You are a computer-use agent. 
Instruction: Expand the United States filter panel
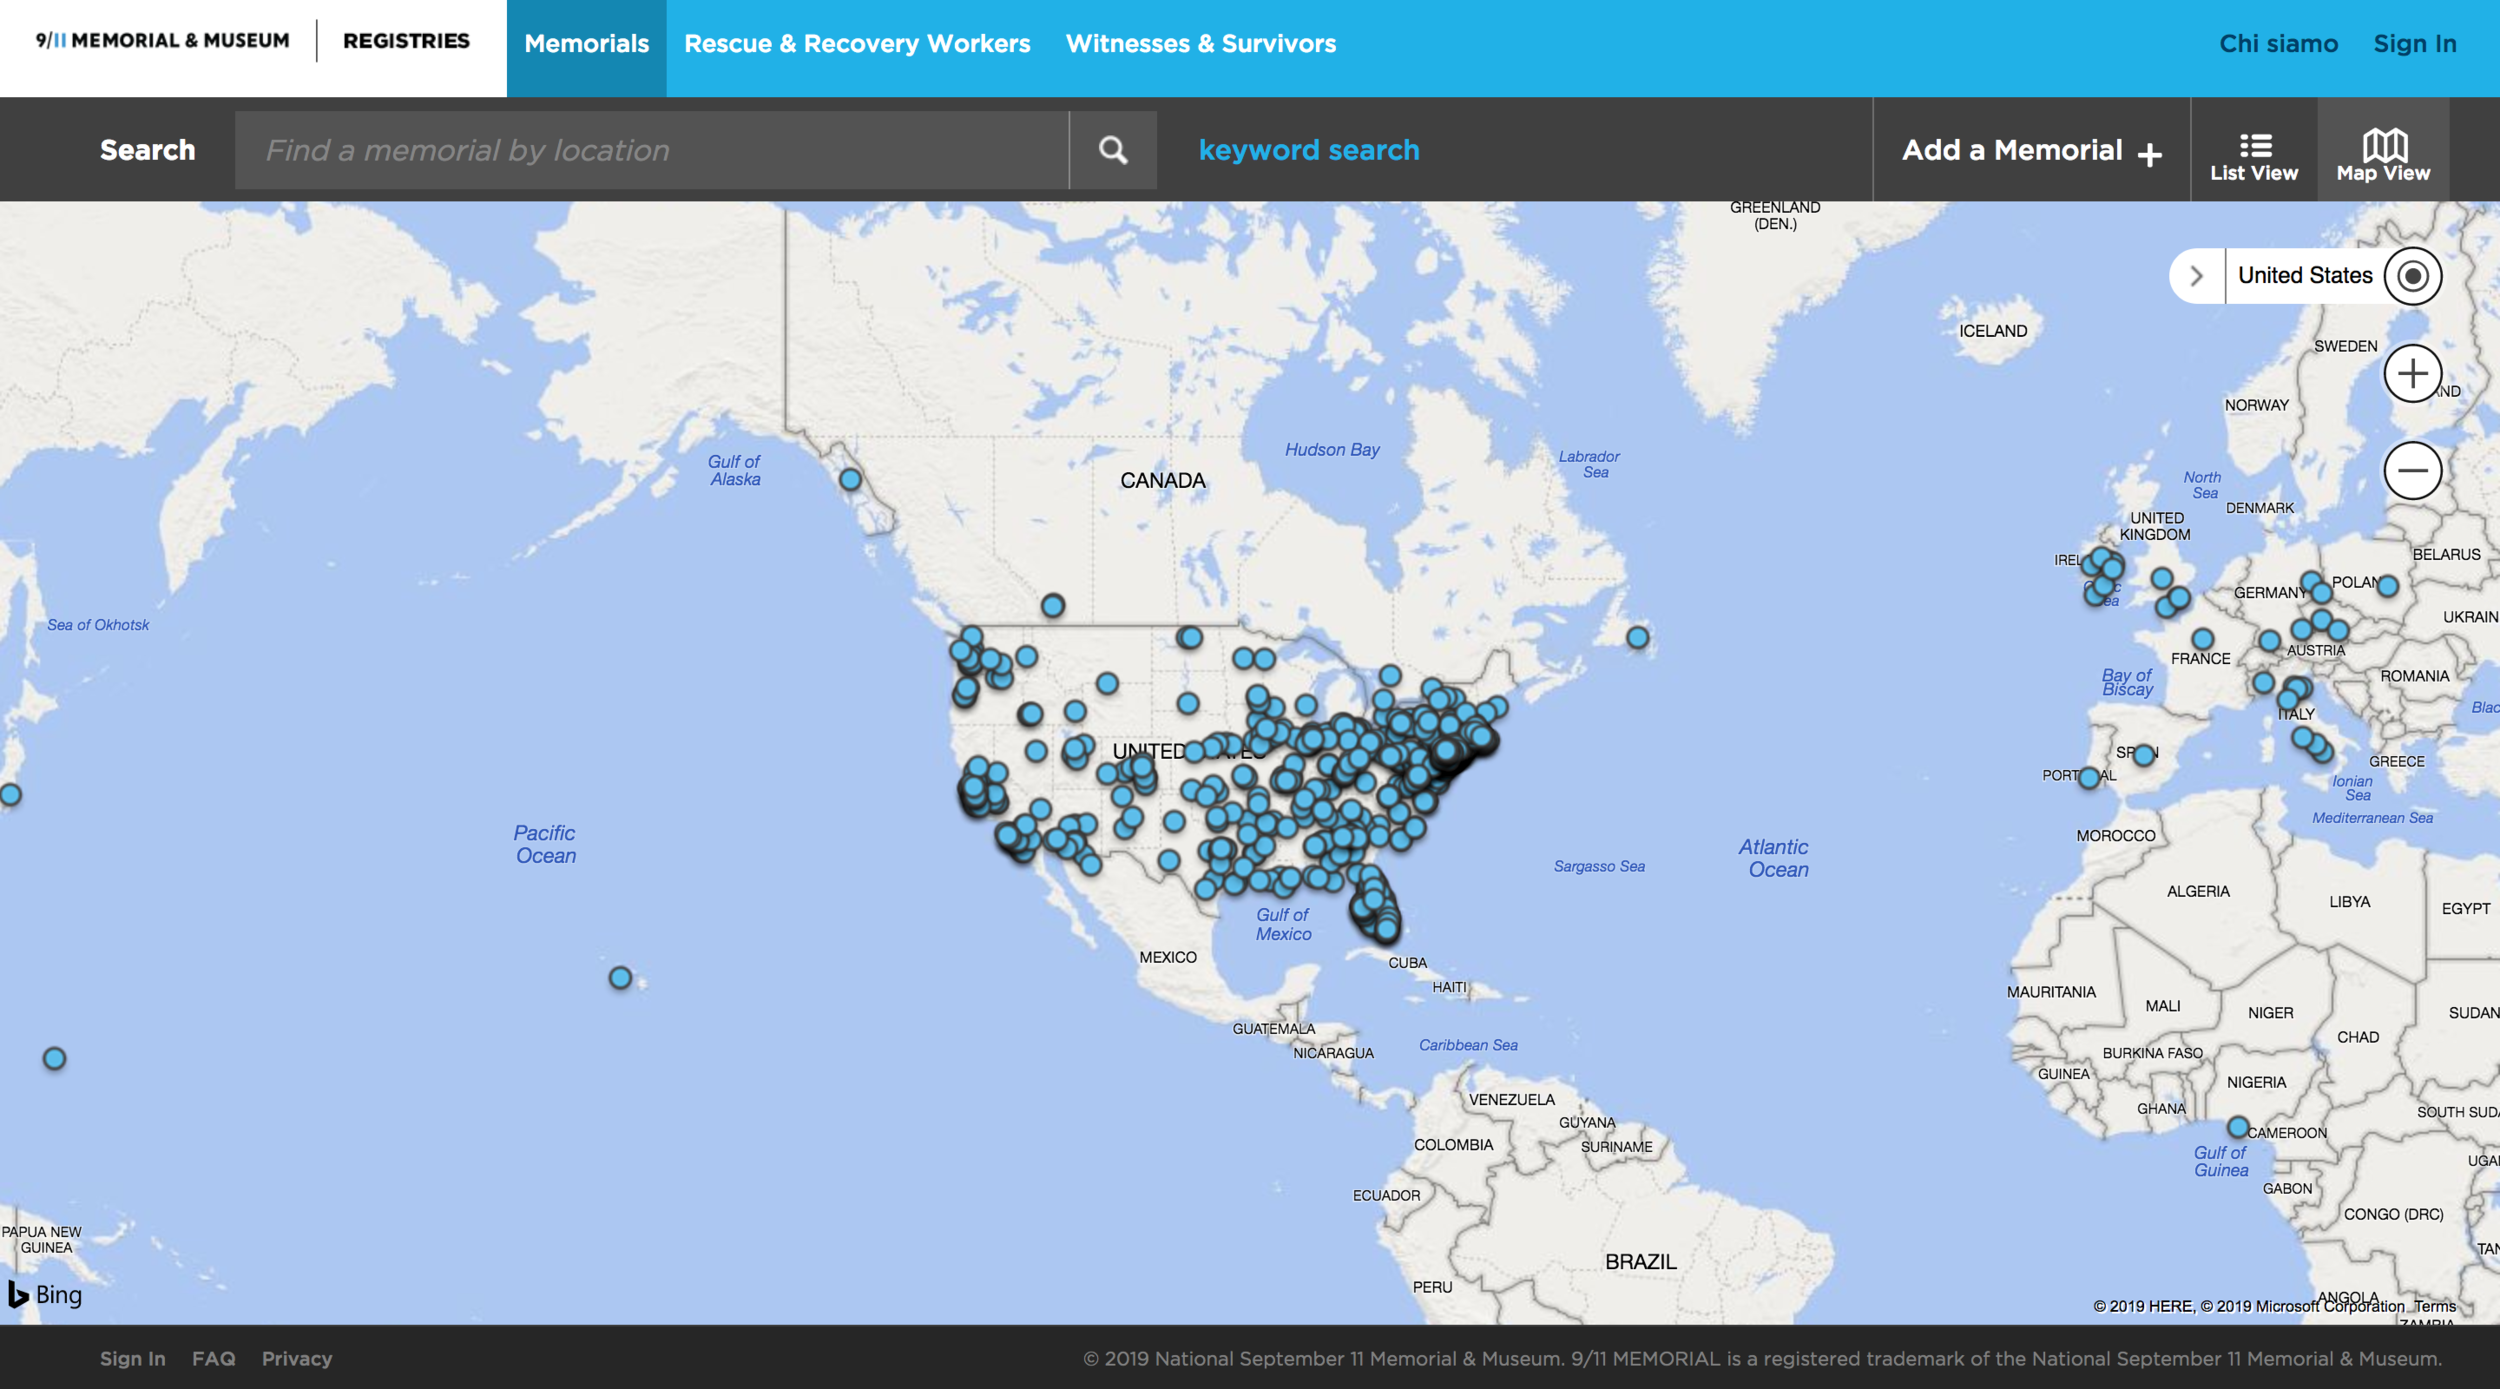click(2196, 275)
